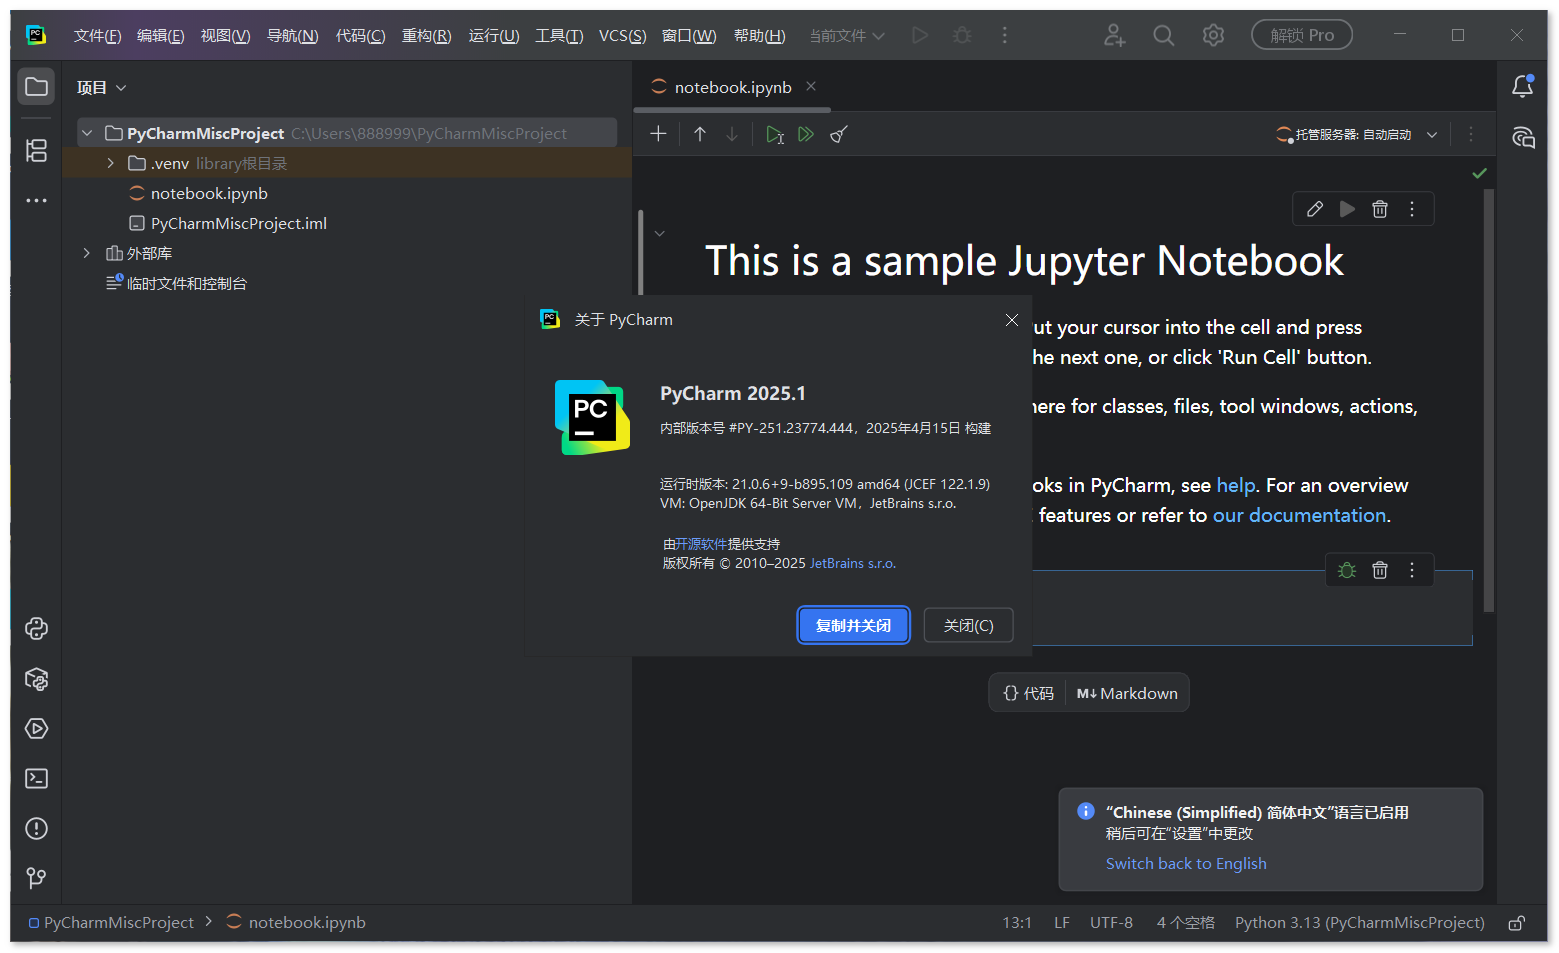
Task: Show more tool windows ellipsis in left sidebar
Action: [x=36, y=201]
